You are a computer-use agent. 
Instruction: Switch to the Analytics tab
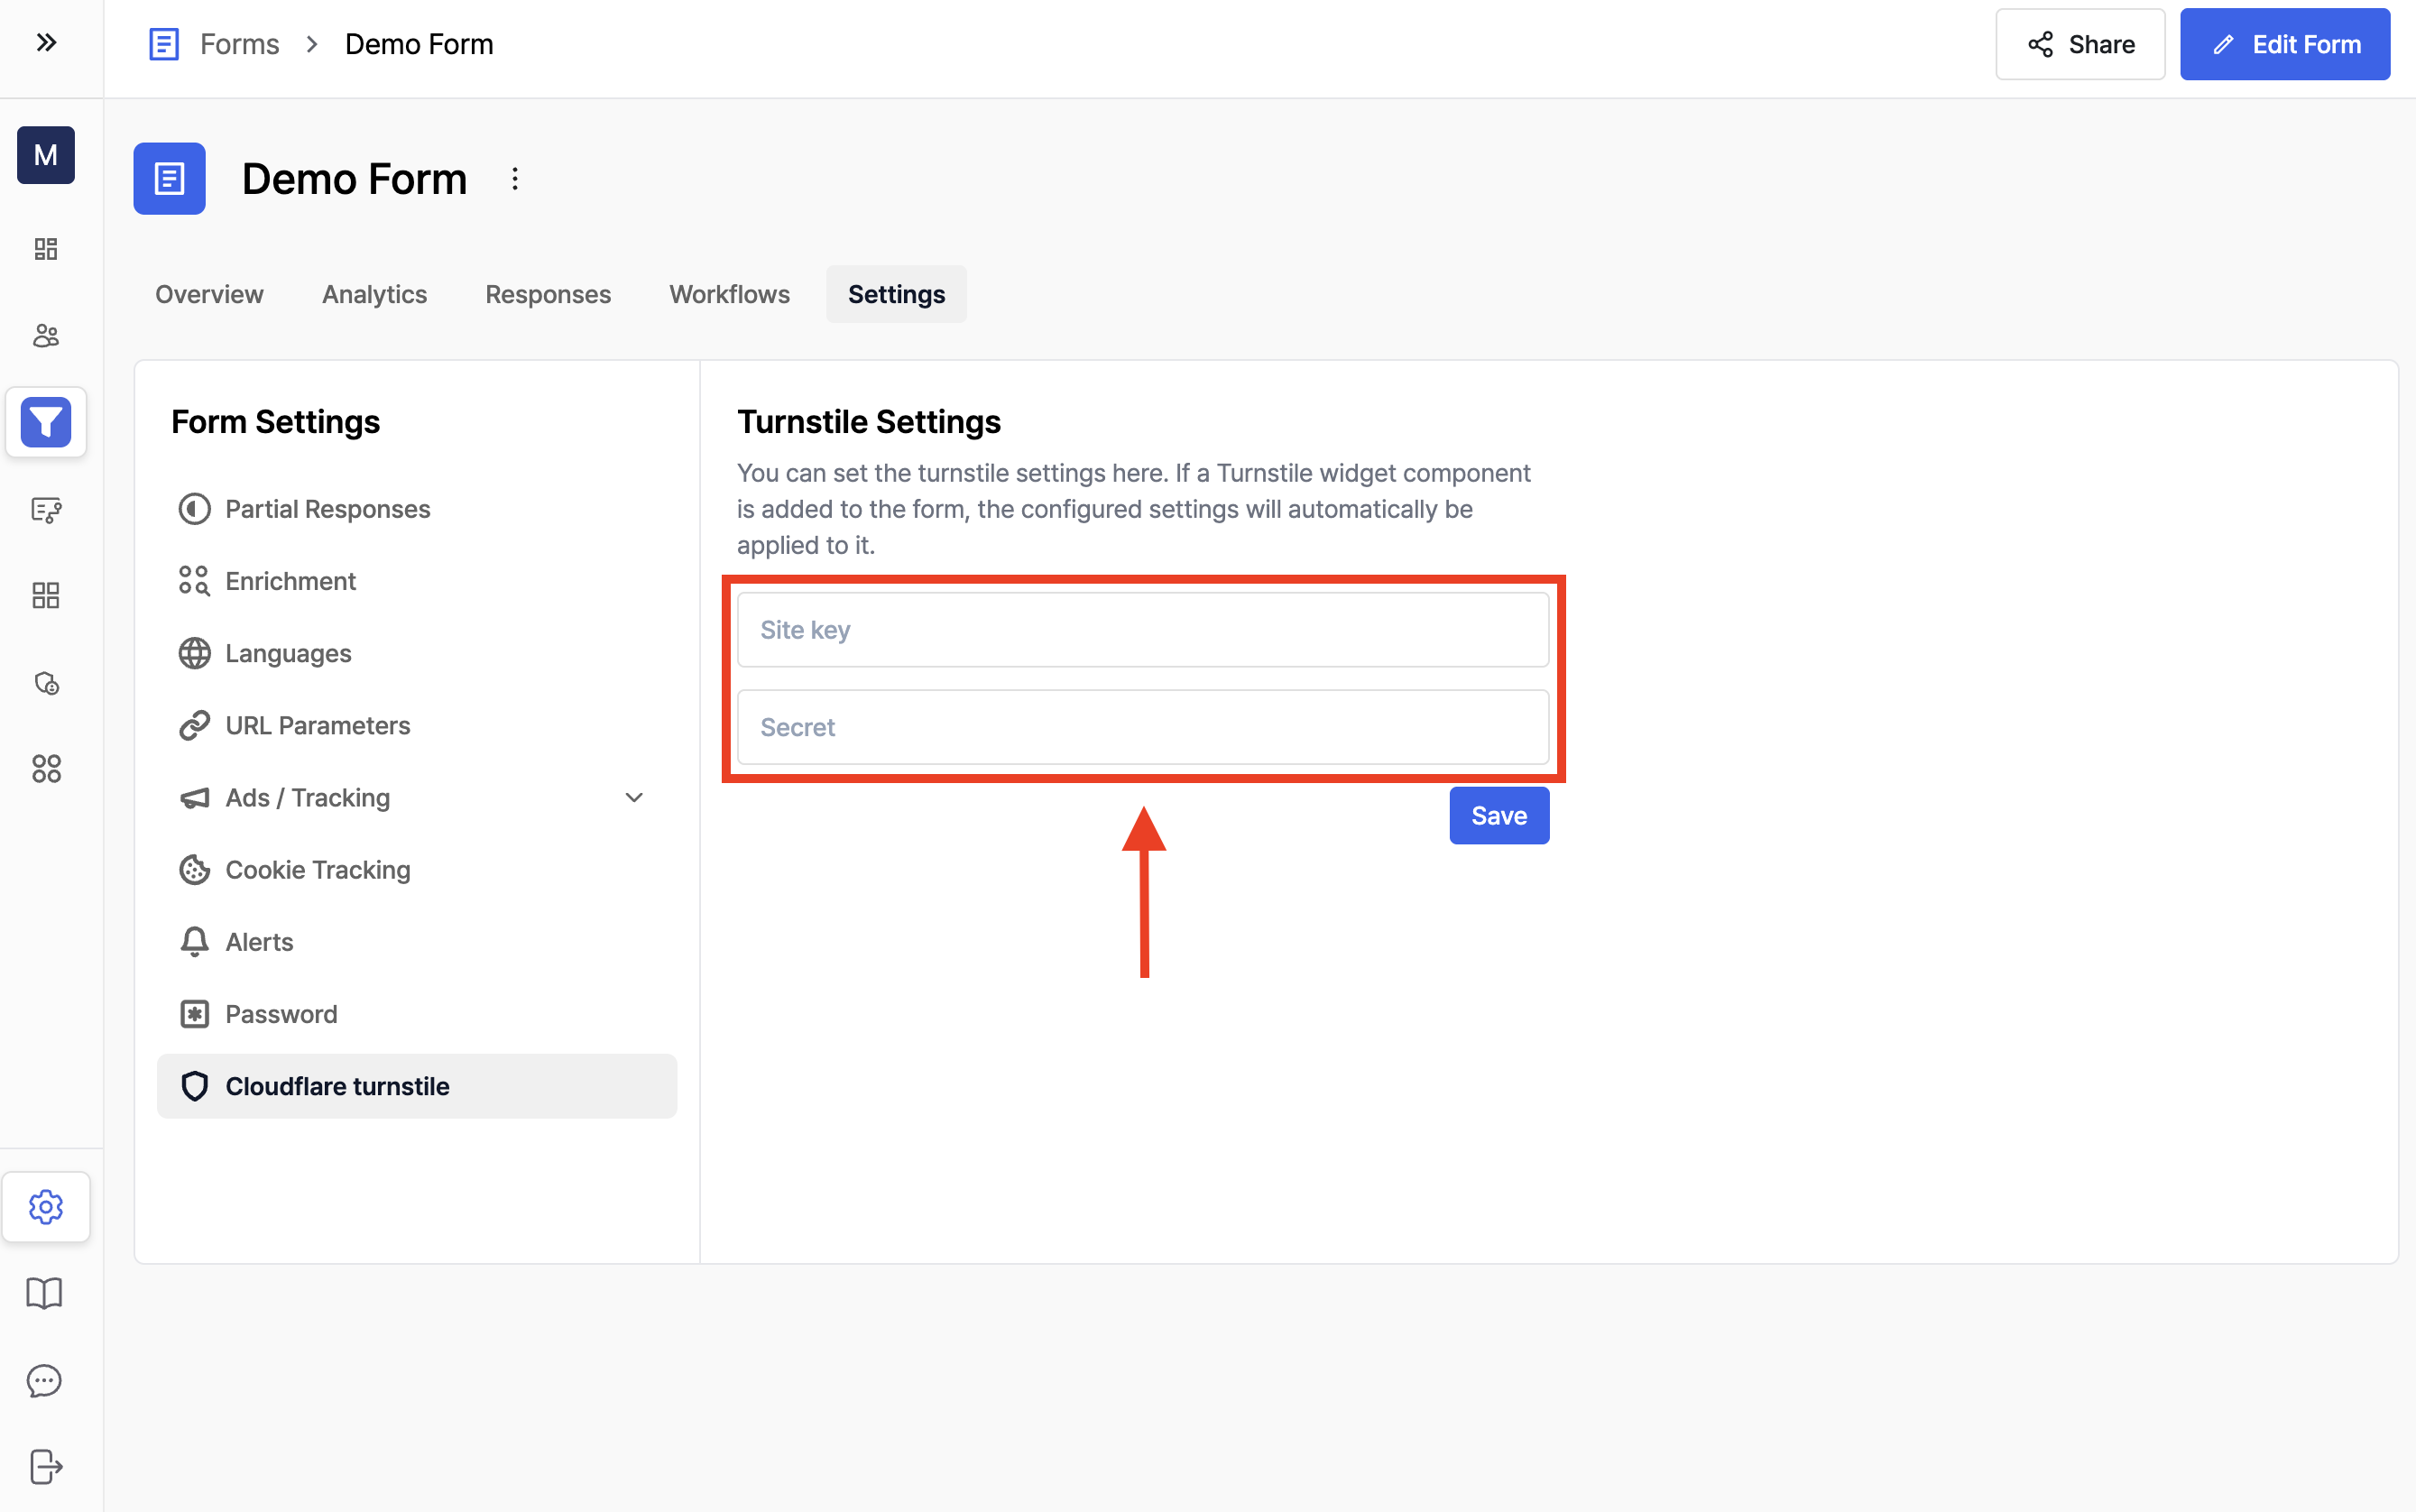point(374,294)
